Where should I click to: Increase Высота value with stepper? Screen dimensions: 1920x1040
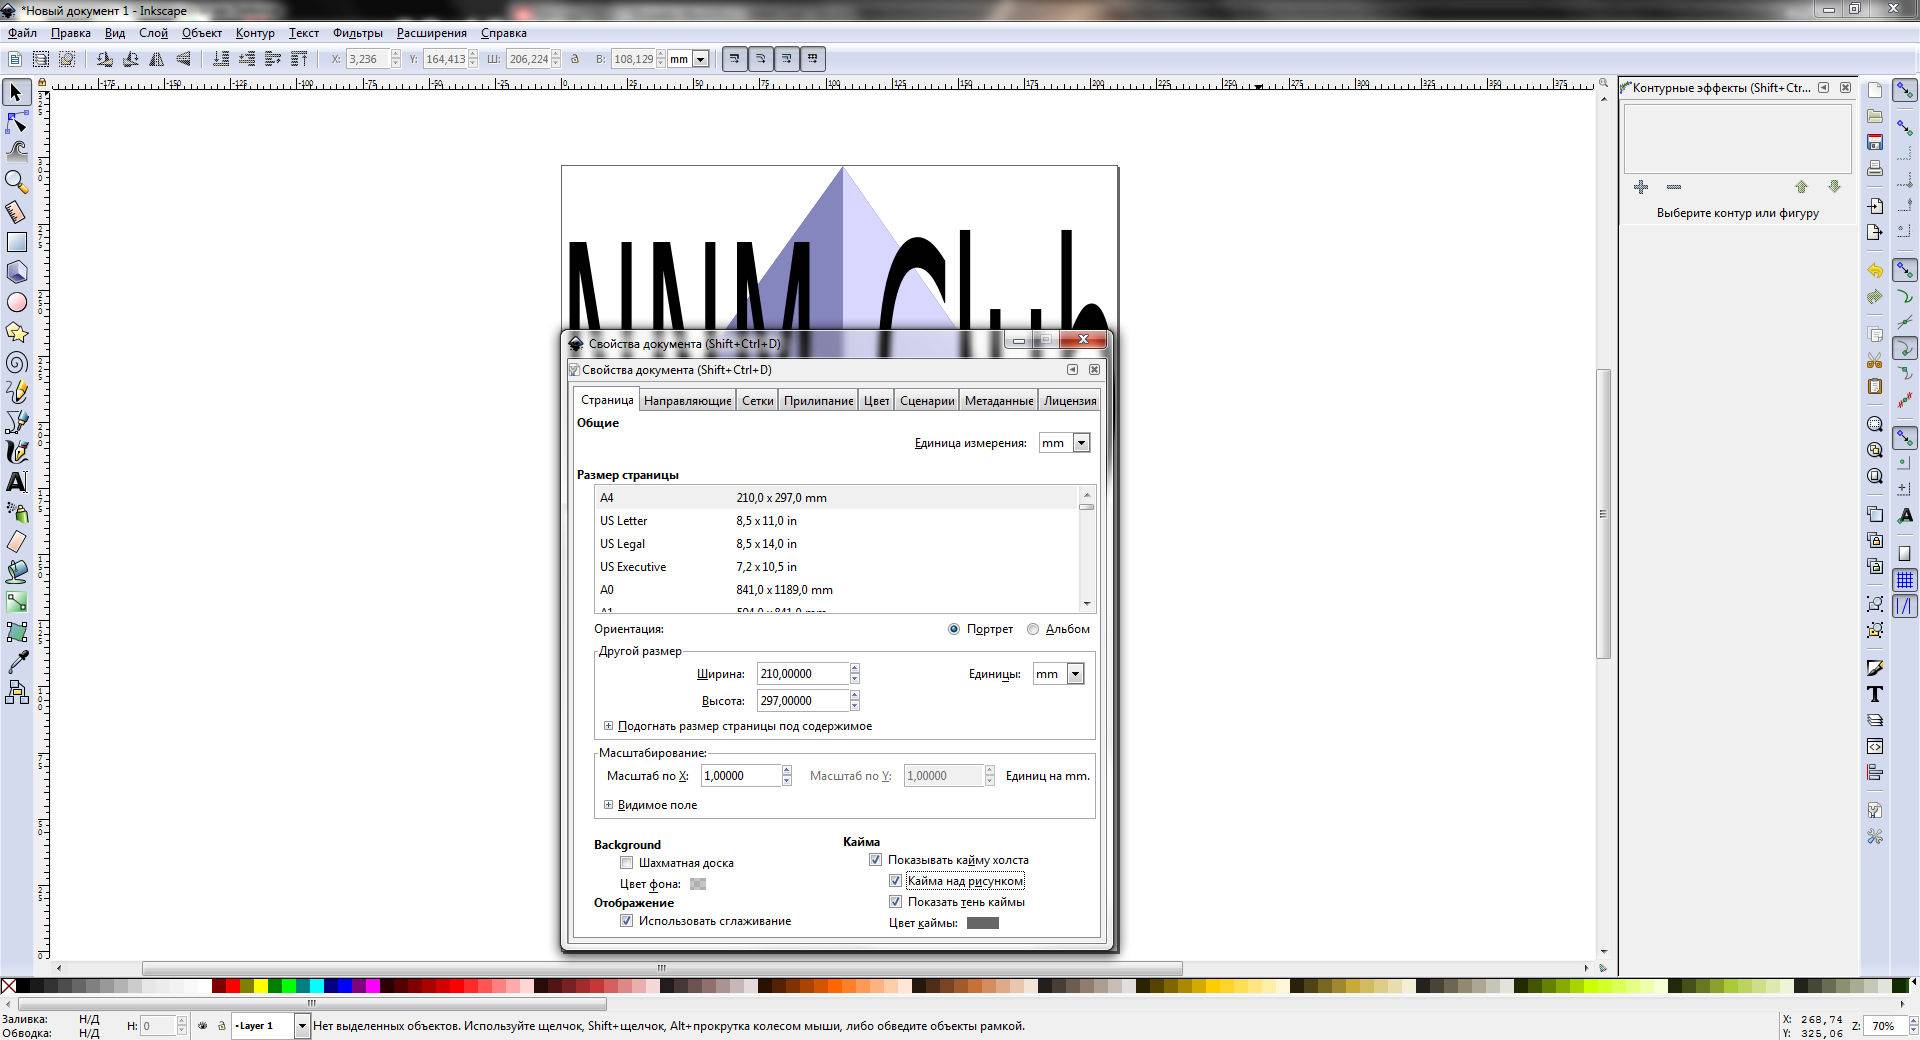[x=855, y=695]
